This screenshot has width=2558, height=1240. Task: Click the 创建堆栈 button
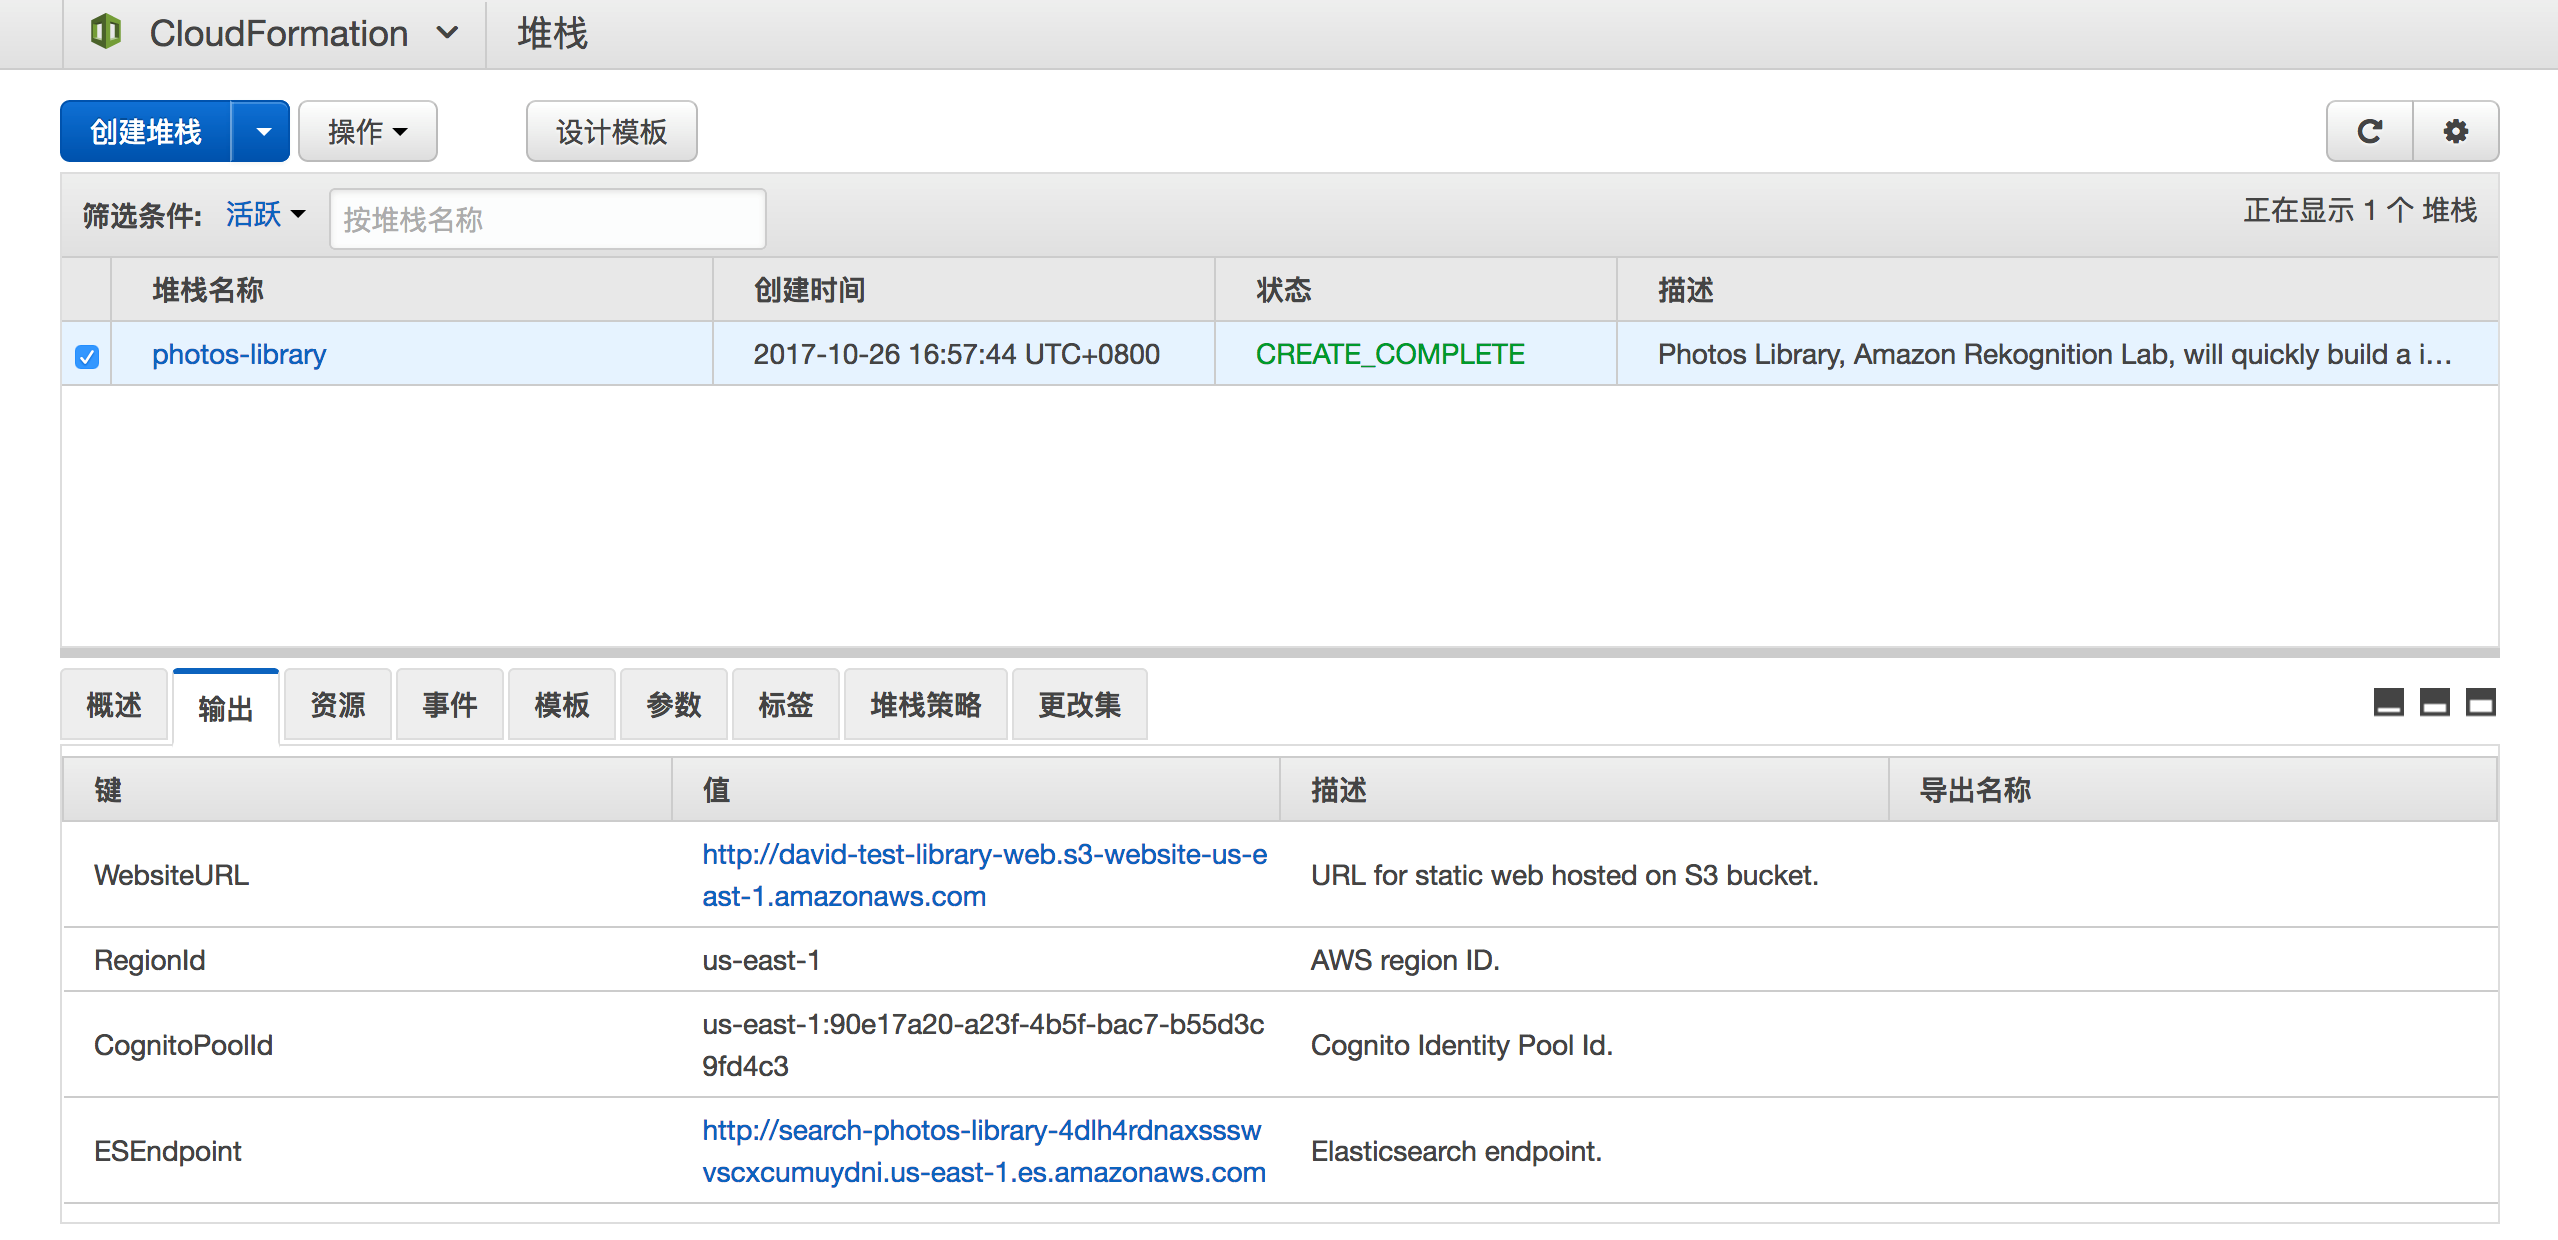[x=146, y=131]
